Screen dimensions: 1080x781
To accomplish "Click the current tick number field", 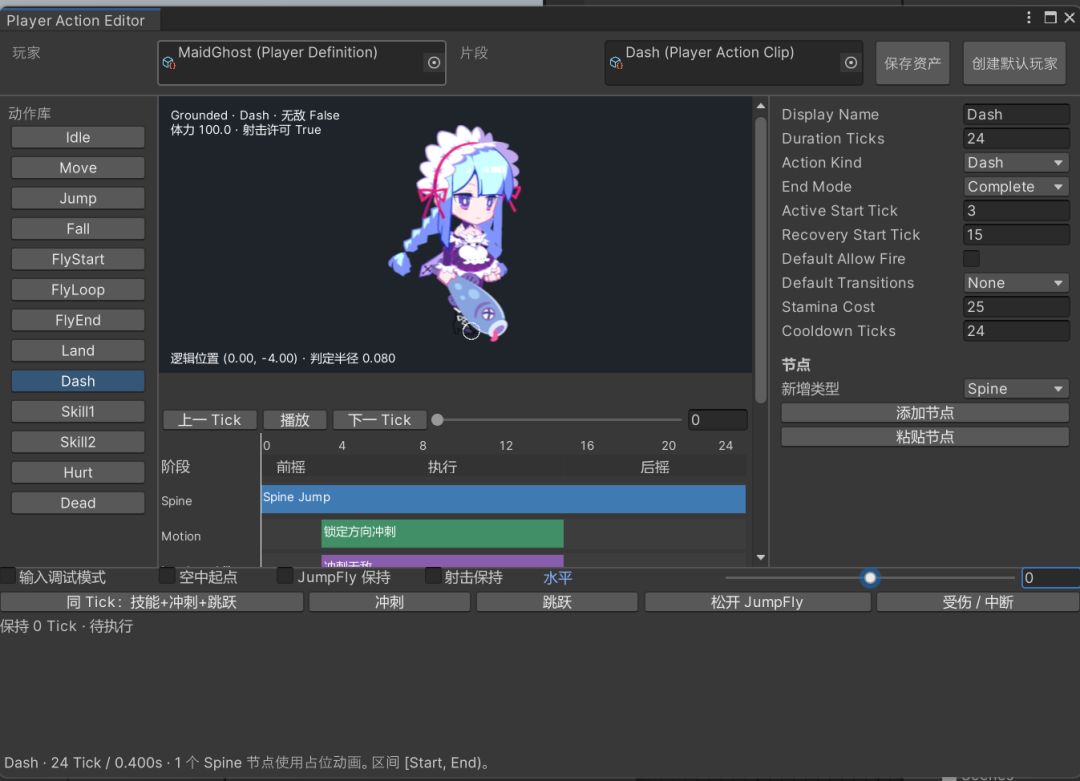I will coord(717,419).
